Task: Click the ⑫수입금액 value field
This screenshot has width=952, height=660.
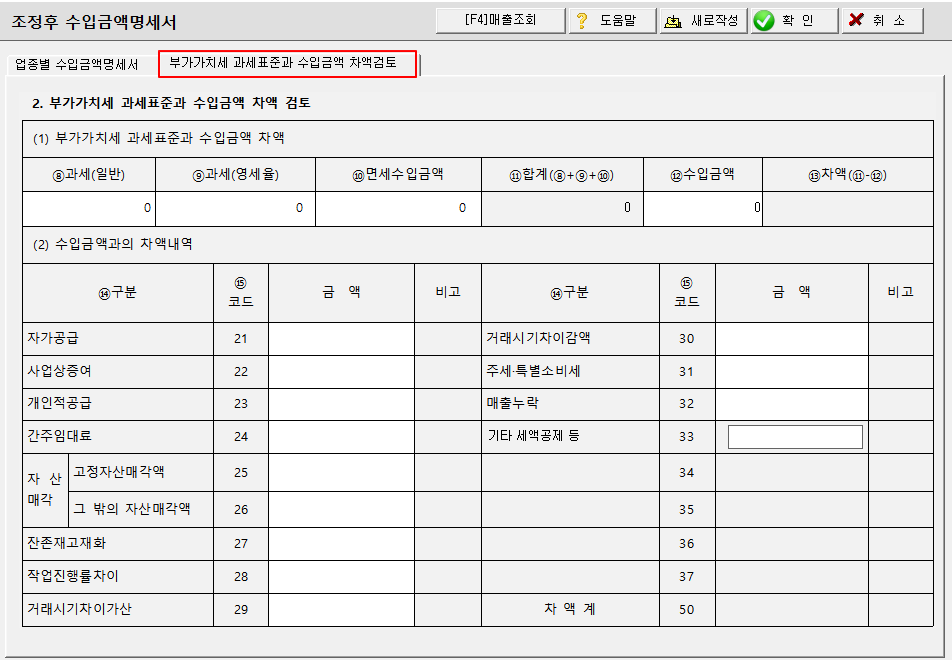Action: tap(703, 208)
